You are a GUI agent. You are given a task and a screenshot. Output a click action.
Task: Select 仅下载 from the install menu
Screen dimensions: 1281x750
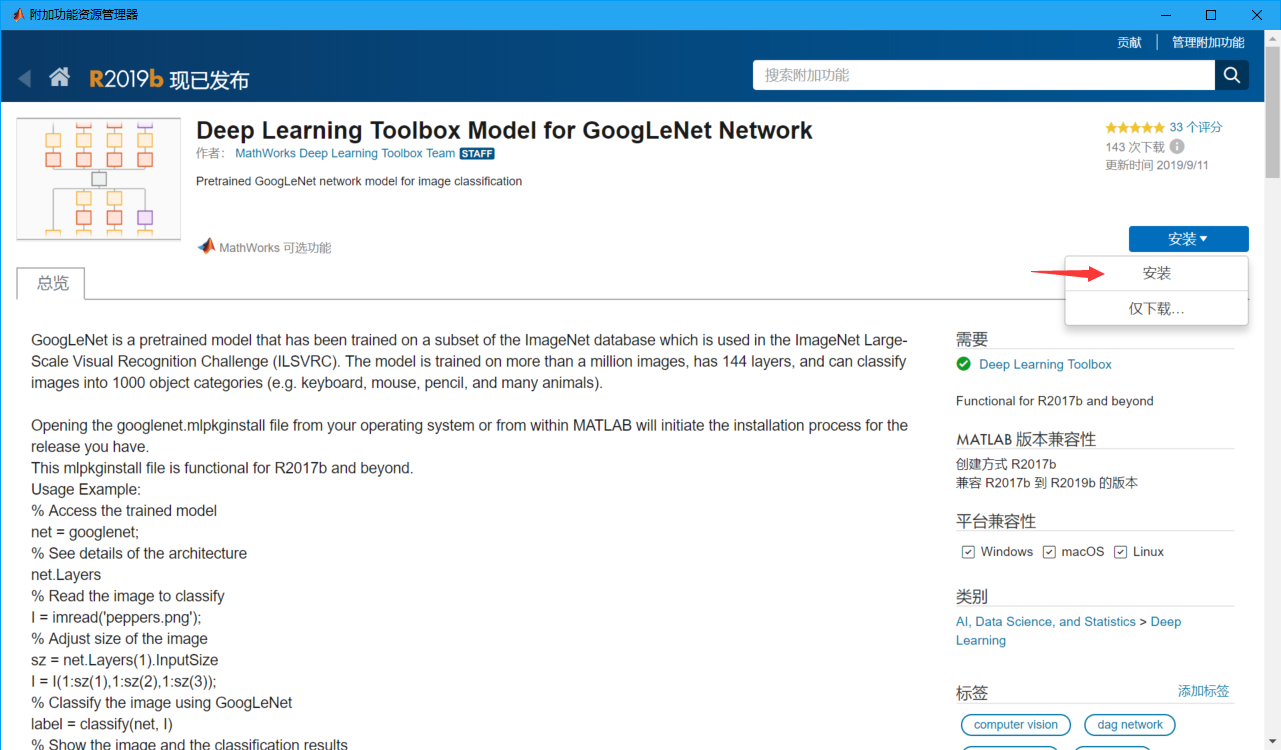[x=1155, y=309]
